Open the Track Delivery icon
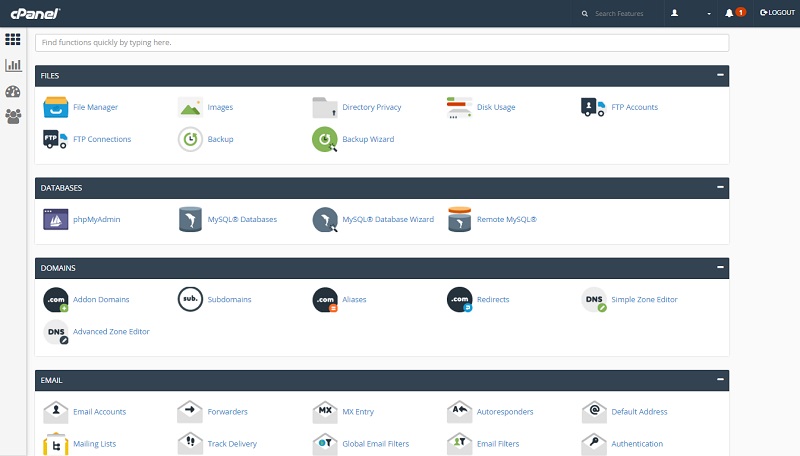This screenshot has width=800, height=456. pyautogui.click(x=190, y=444)
